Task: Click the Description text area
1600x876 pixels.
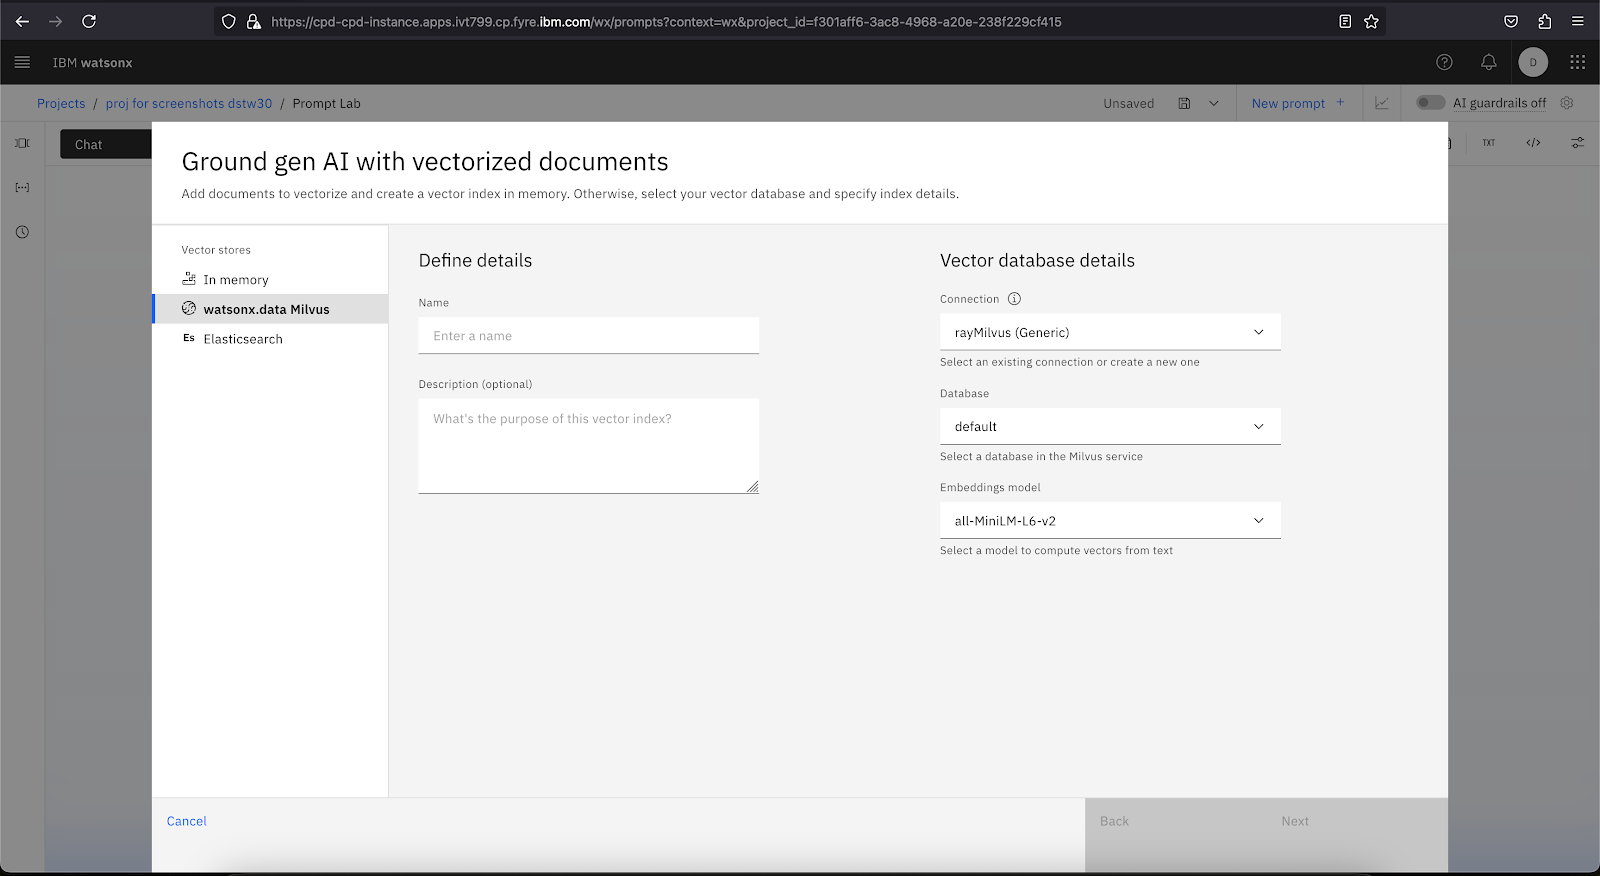Action: tap(588, 446)
